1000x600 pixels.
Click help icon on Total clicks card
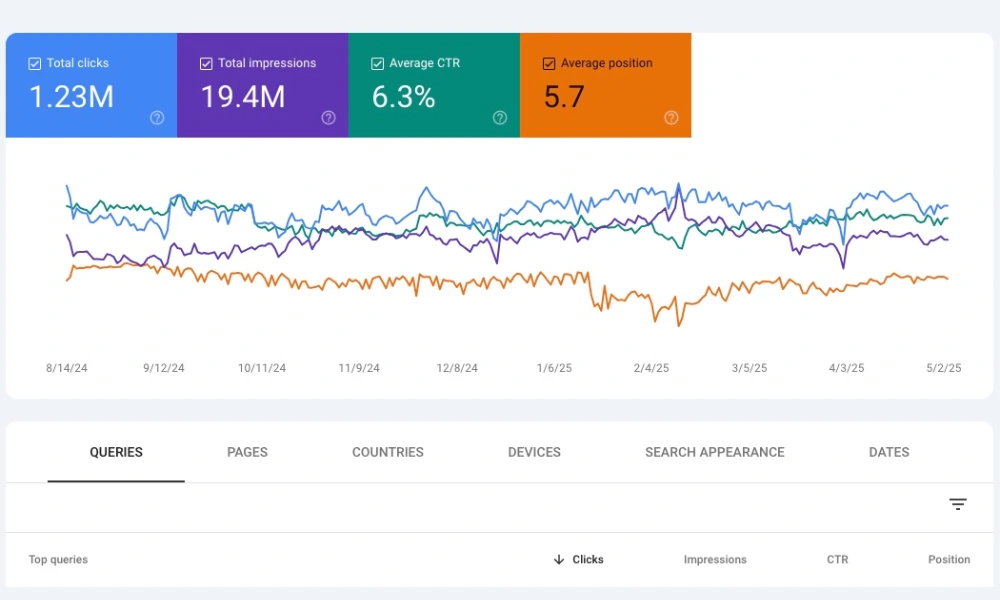pyautogui.click(x=157, y=118)
